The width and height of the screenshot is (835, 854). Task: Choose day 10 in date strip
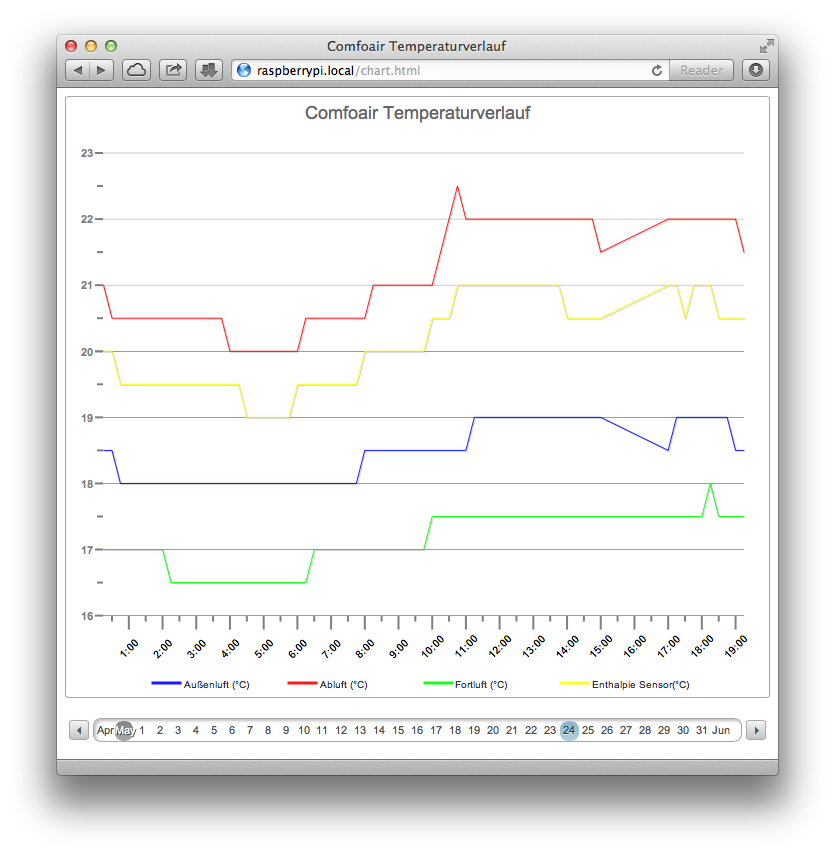click(x=304, y=730)
